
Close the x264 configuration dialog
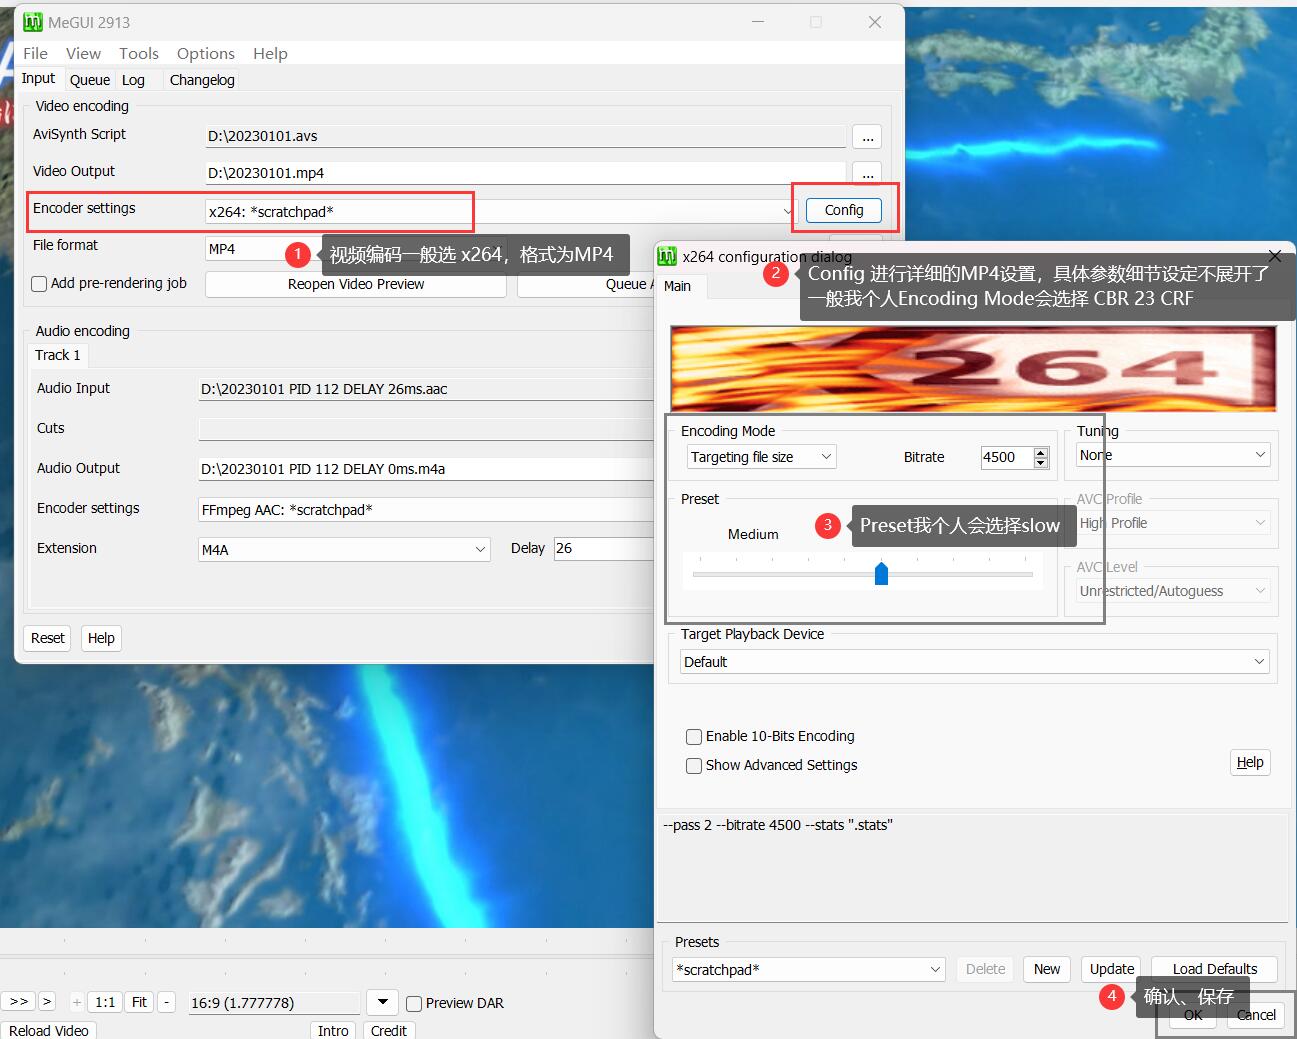[x=1274, y=257]
